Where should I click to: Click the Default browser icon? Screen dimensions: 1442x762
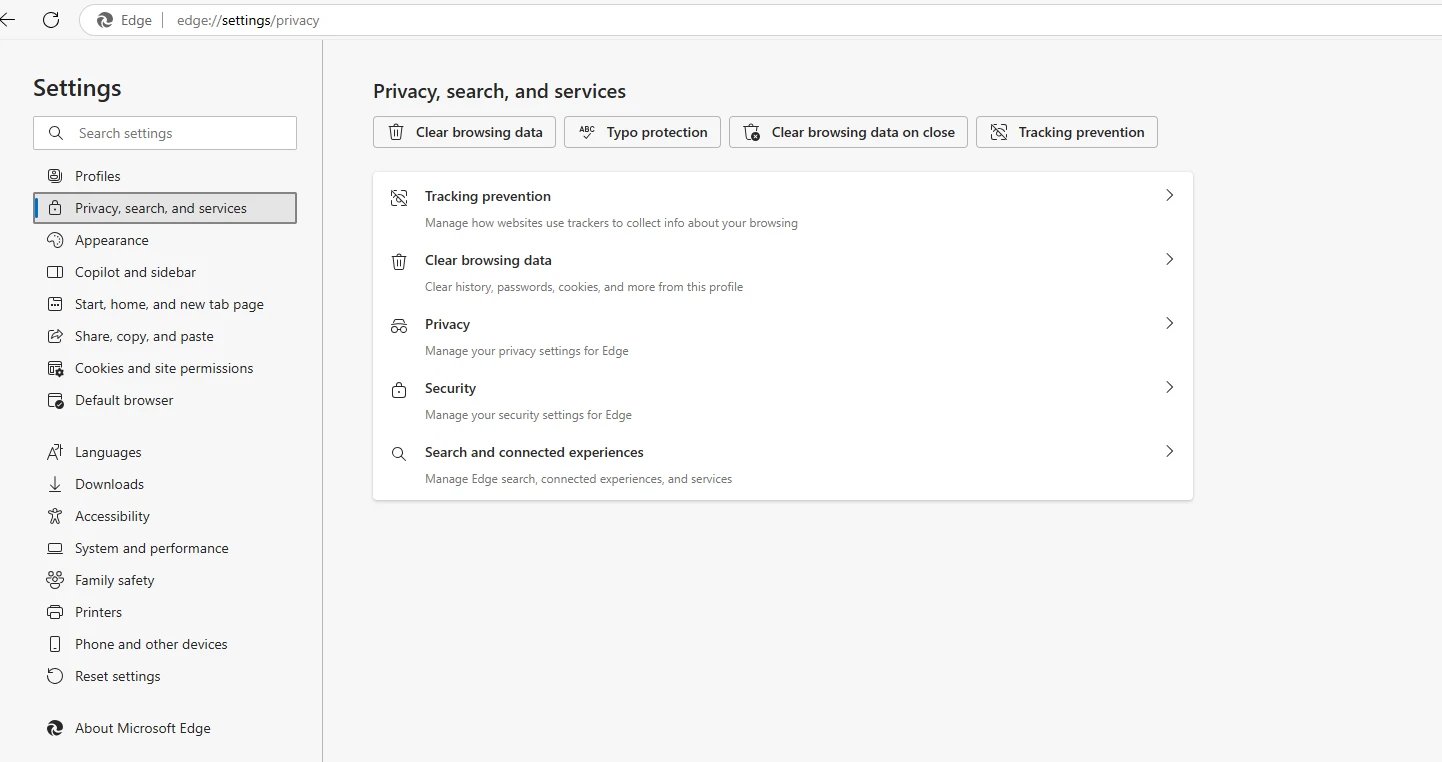(x=55, y=400)
